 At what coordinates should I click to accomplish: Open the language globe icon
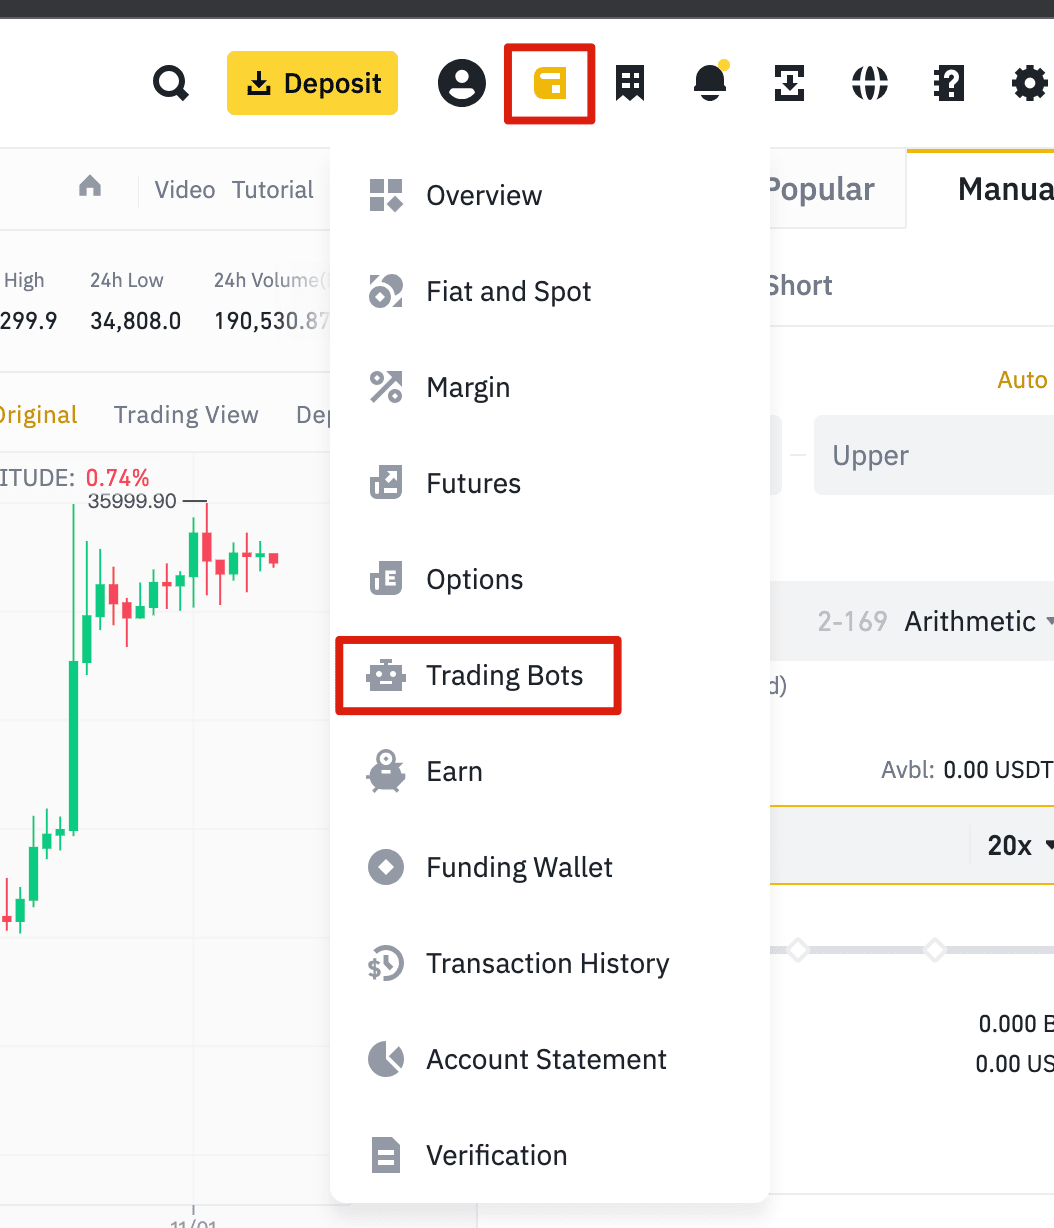[870, 84]
